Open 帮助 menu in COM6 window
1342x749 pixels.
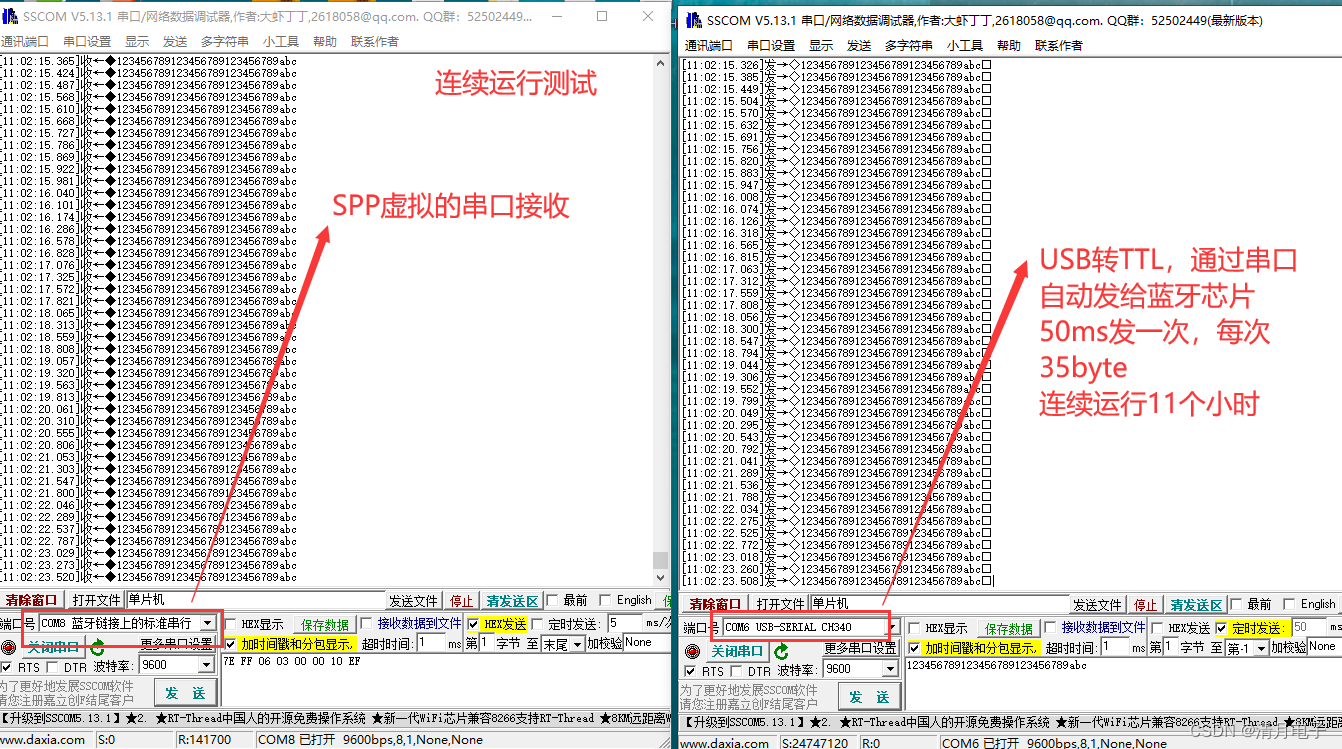[1009, 45]
